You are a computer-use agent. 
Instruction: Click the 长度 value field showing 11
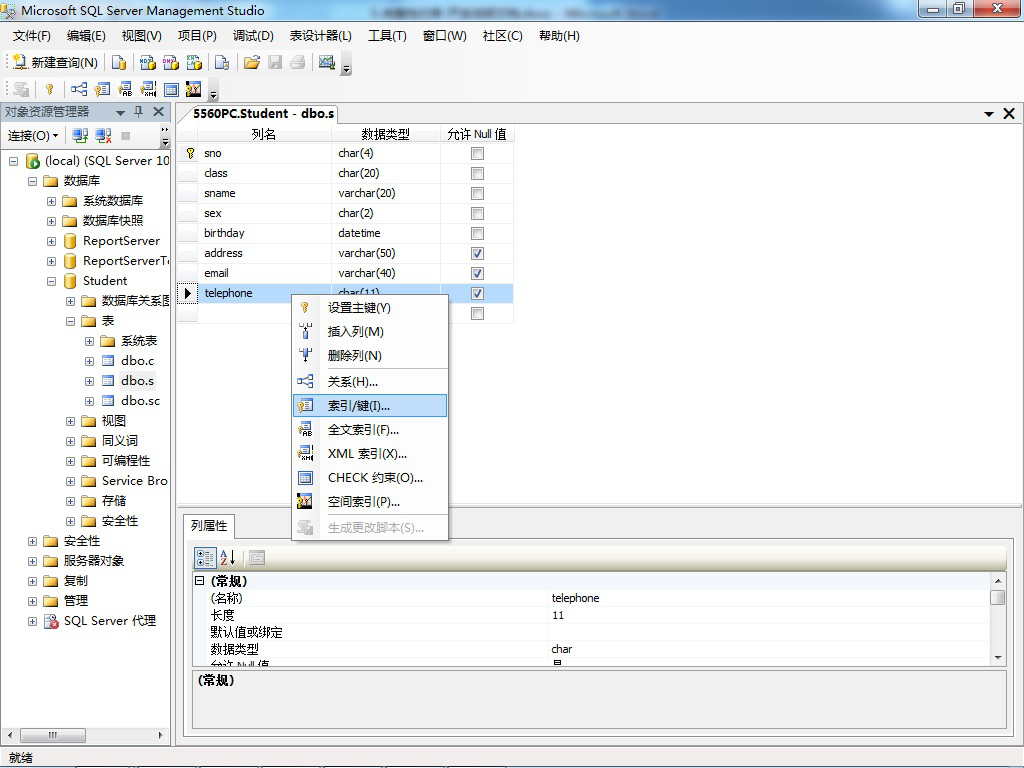pyautogui.click(x=769, y=615)
